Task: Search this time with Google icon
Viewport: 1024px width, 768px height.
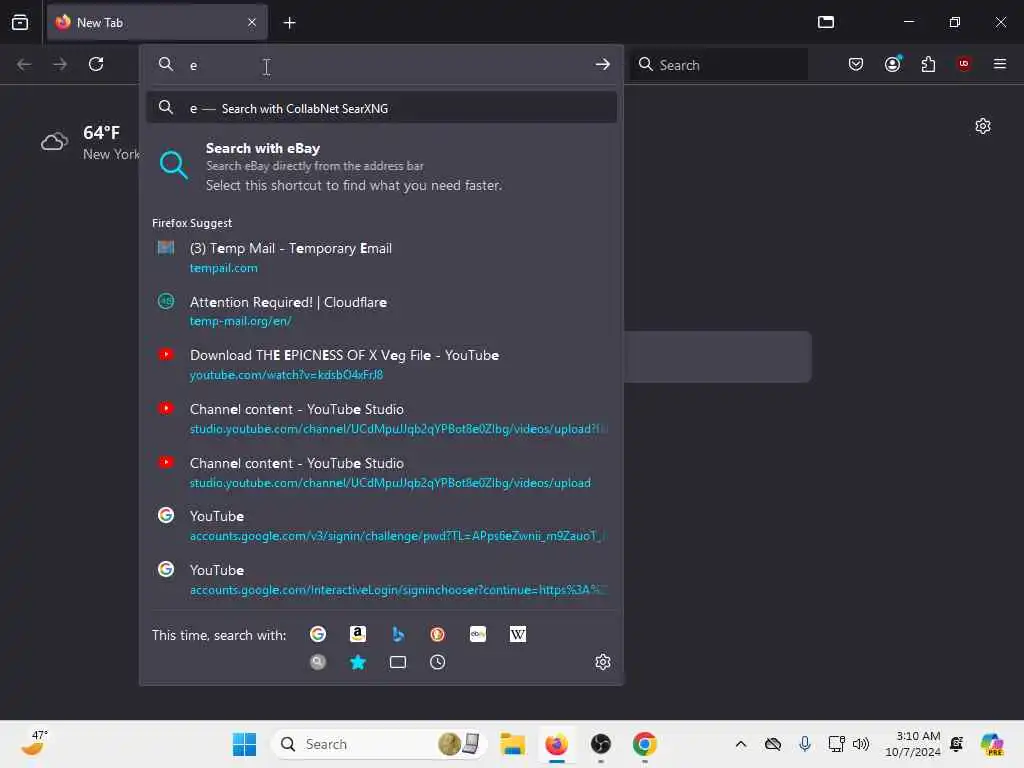Action: click(x=318, y=634)
